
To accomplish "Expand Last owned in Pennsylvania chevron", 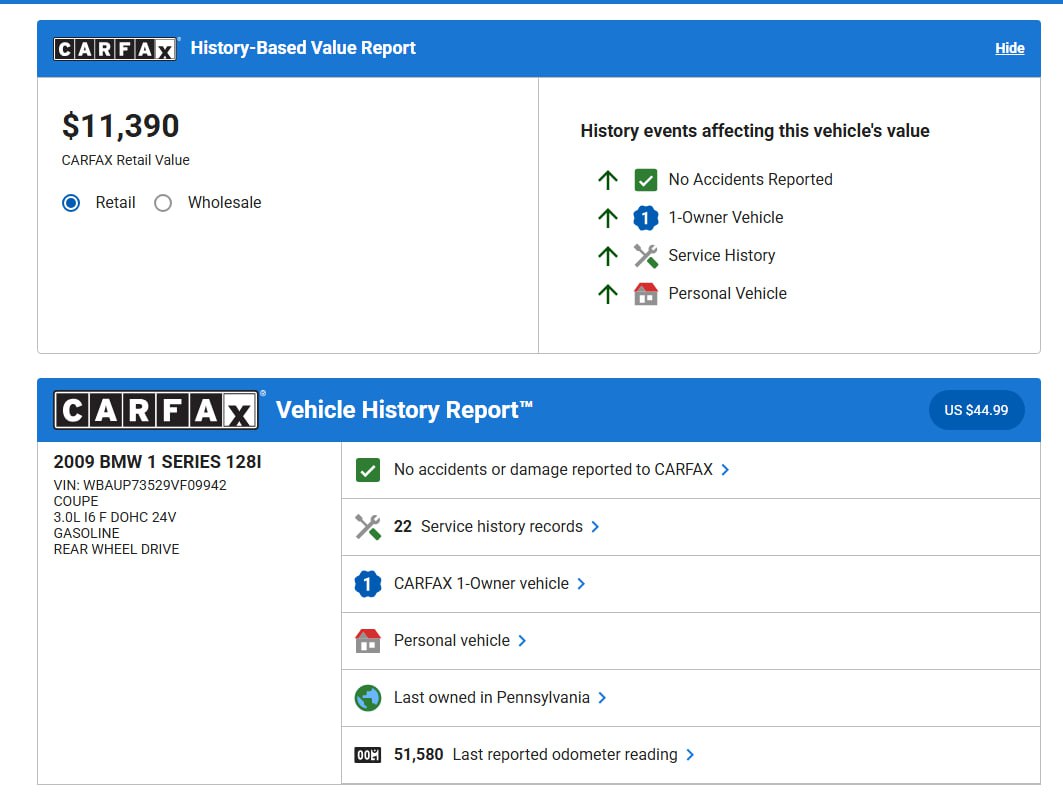I will coord(601,698).
